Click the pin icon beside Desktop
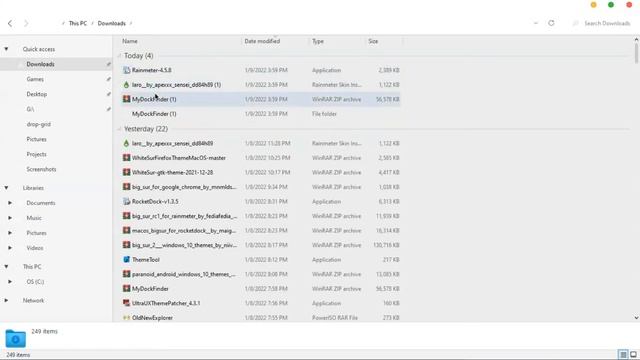640x360 pixels. (109, 94)
